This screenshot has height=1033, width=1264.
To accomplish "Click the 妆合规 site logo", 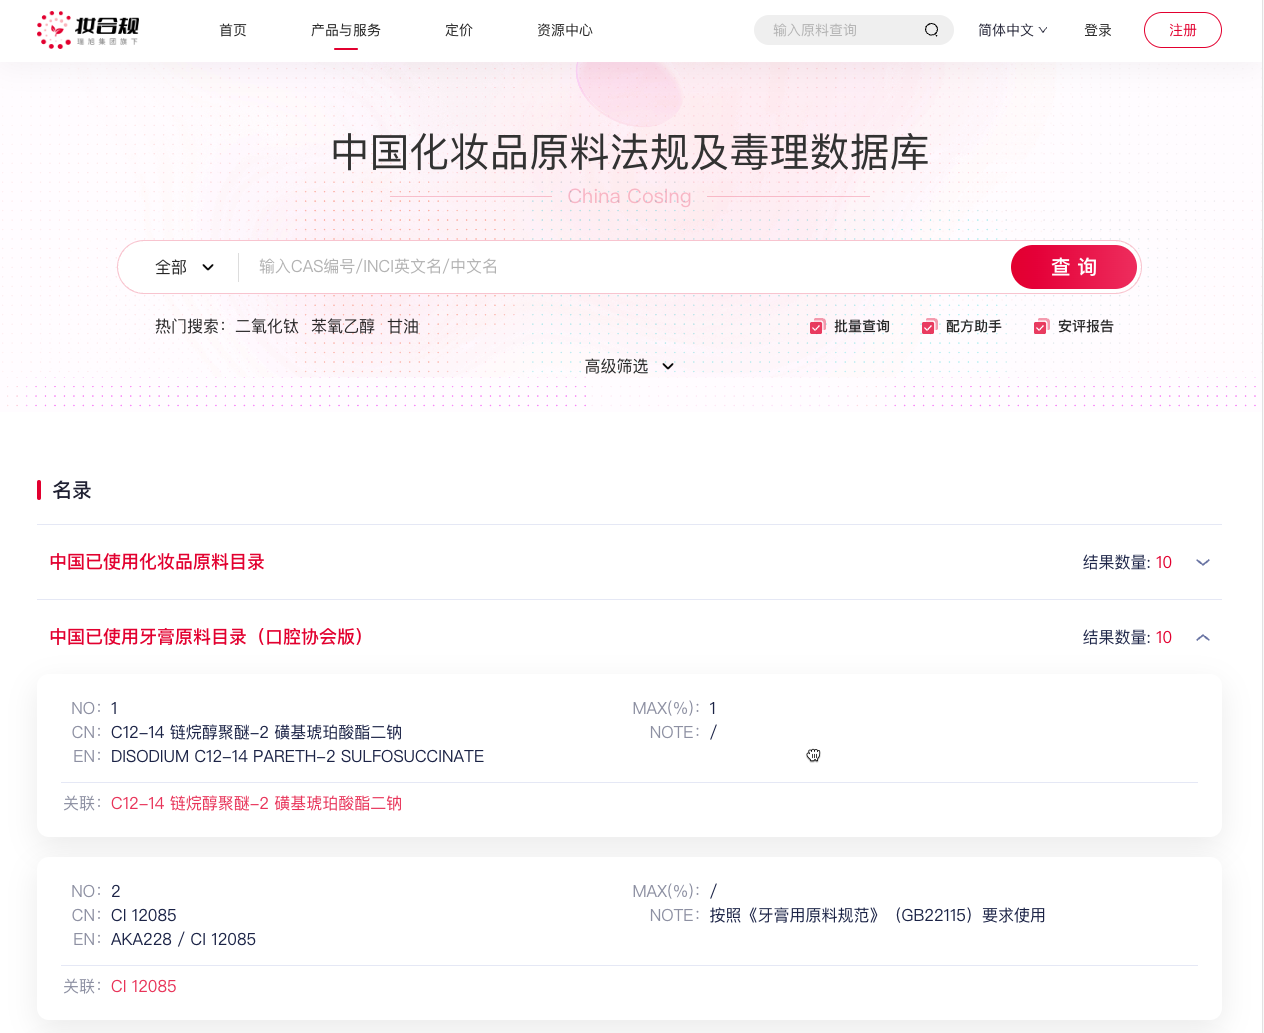I will pyautogui.click(x=87, y=30).
